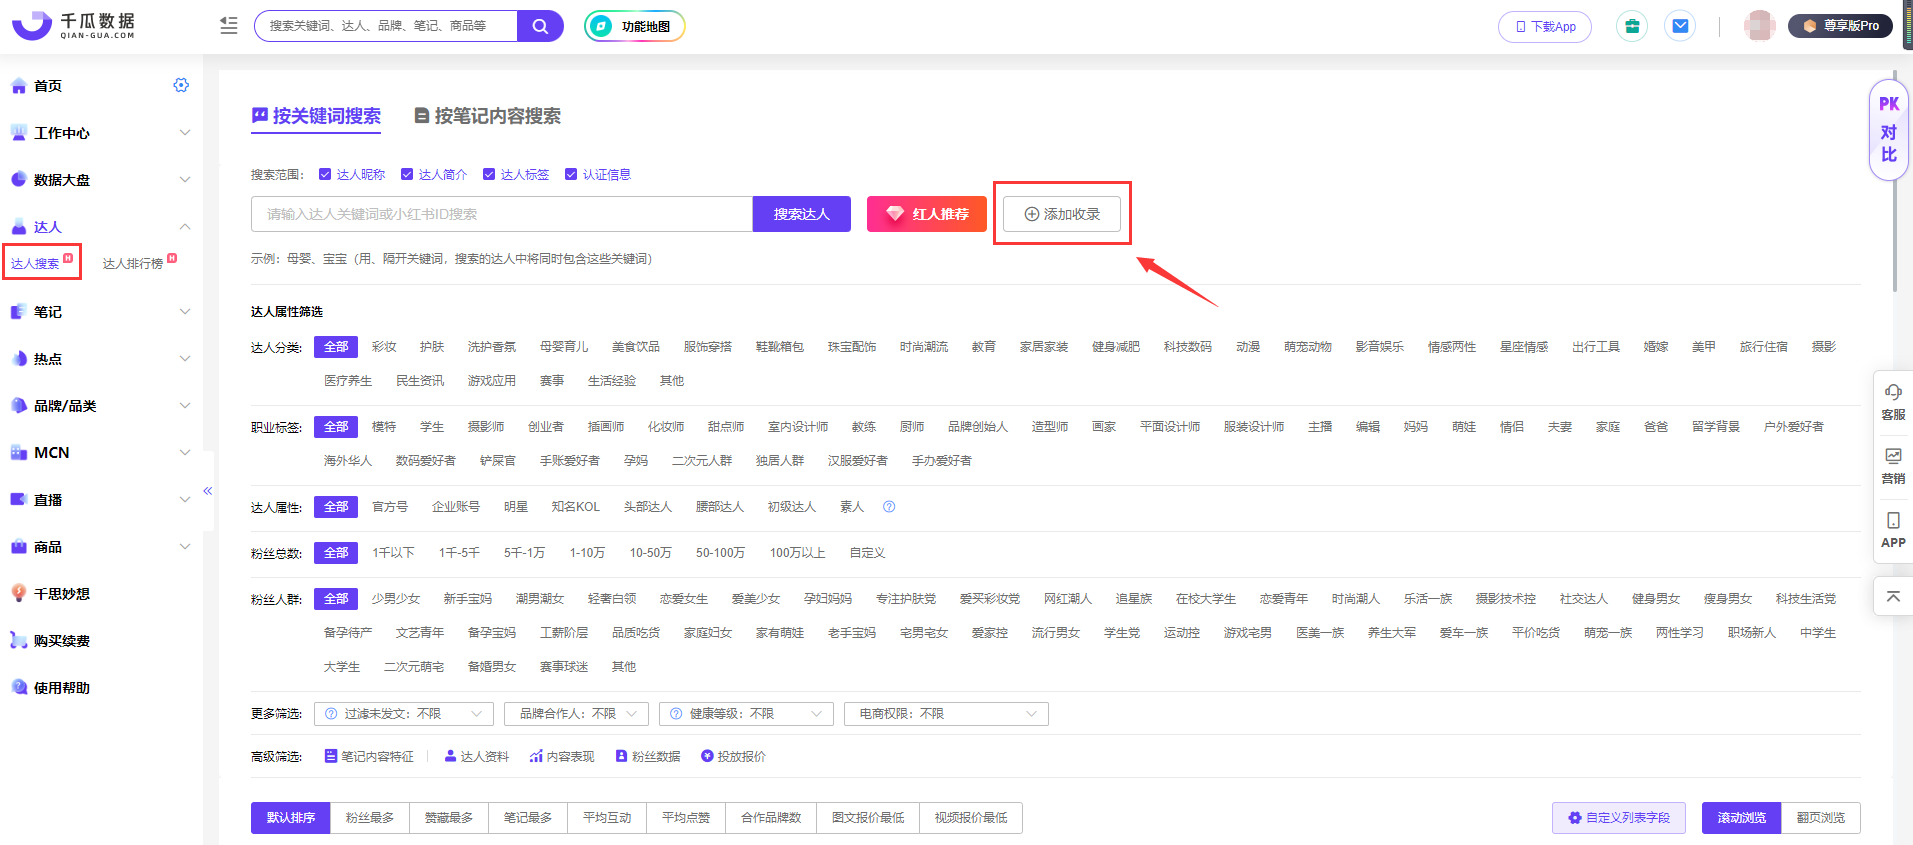This screenshot has width=1913, height=845.
Task: Sort by 平均互动
Action: click(x=607, y=818)
